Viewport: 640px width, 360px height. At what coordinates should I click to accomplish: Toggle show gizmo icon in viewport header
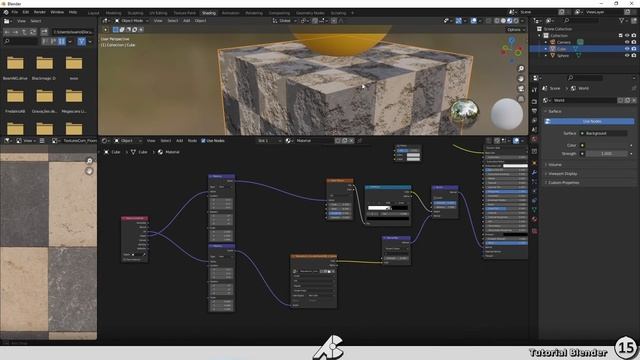pos(459,20)
